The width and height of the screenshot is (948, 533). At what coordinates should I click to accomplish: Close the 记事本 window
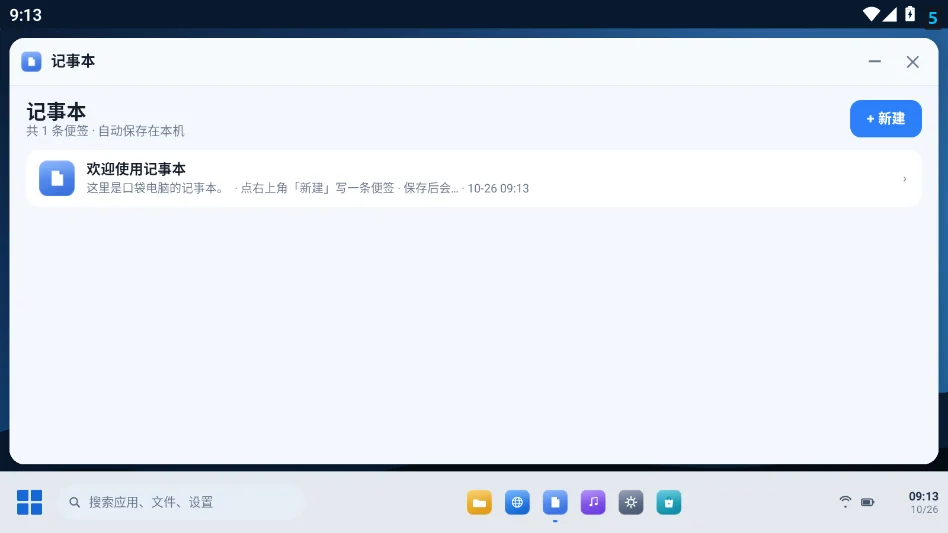pos(912,62)
